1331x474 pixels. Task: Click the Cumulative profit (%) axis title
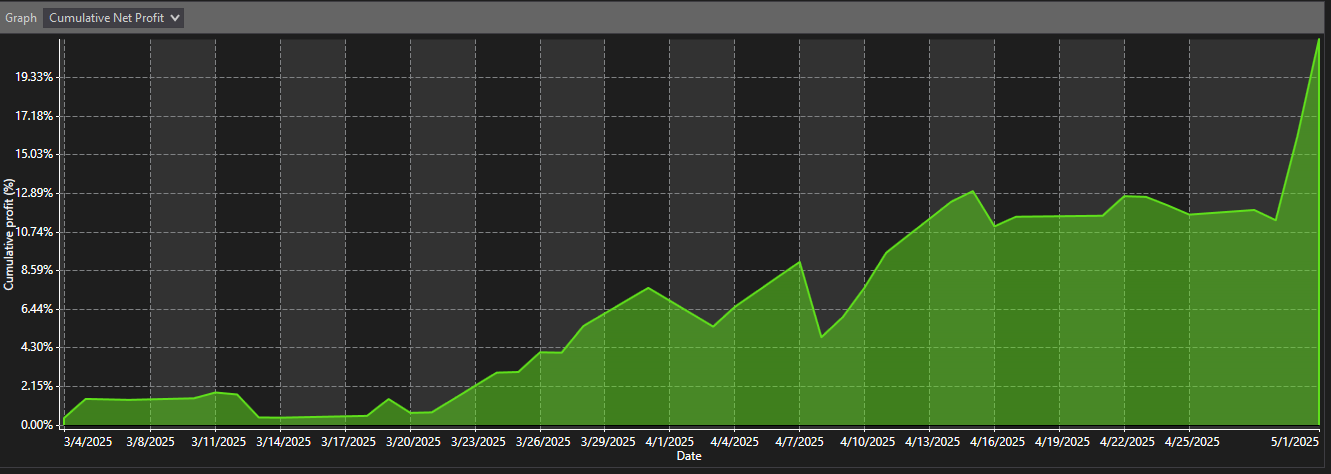click(x=9, y=235)
